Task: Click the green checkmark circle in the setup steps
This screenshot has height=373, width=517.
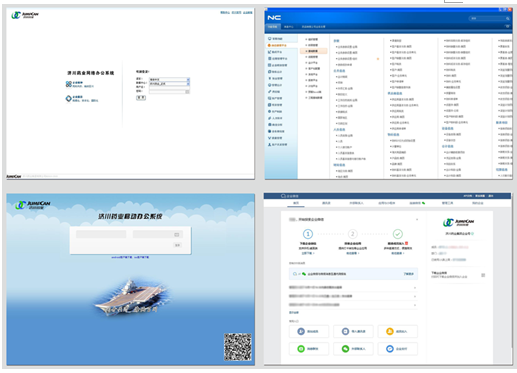Action: (397, 234)
